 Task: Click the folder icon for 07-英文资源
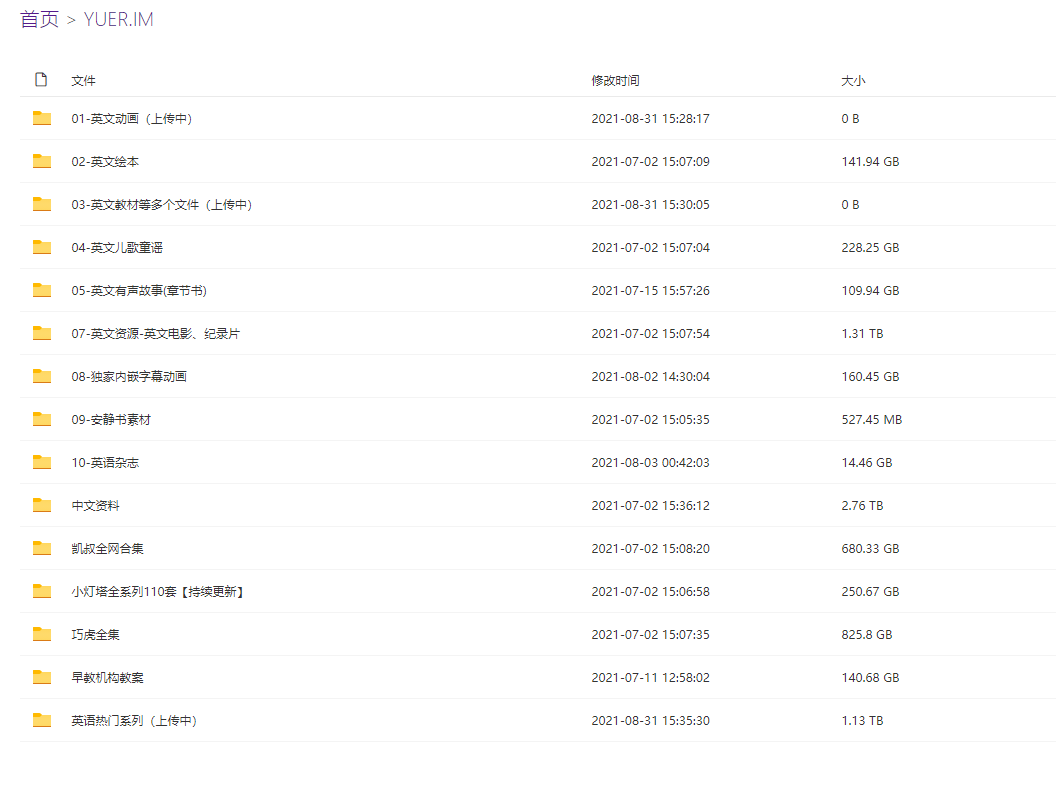[x=42, y=333]
